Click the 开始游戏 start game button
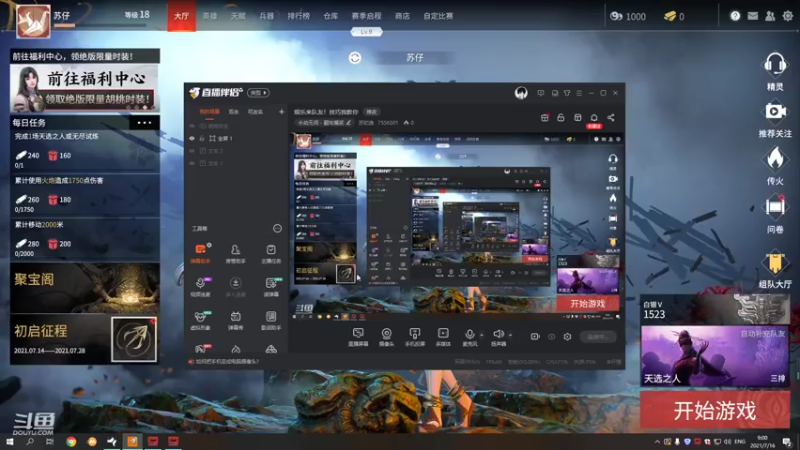800x450 pixels. (715, 410)
